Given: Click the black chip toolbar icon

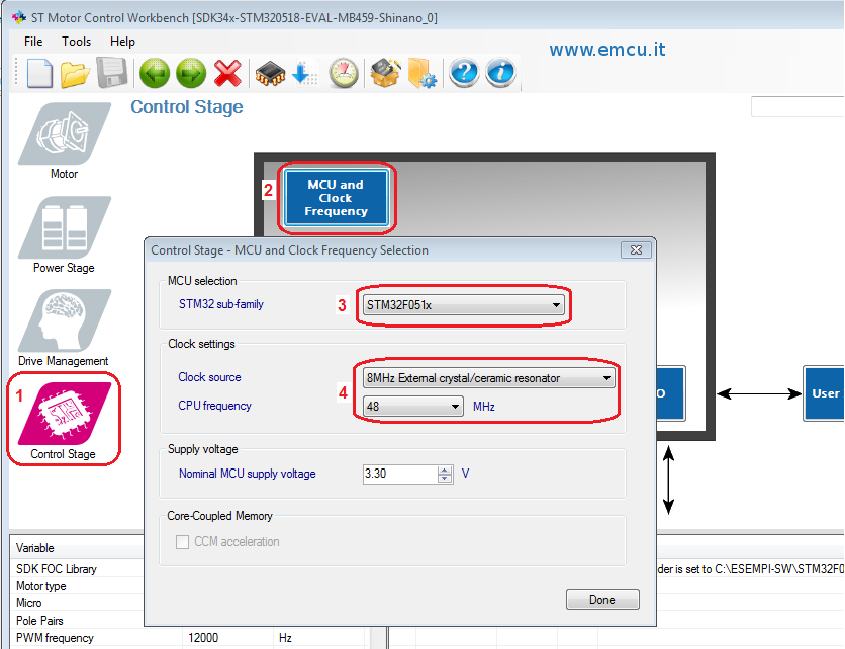Looking at the screenshot, I should (x=270, y=74).
